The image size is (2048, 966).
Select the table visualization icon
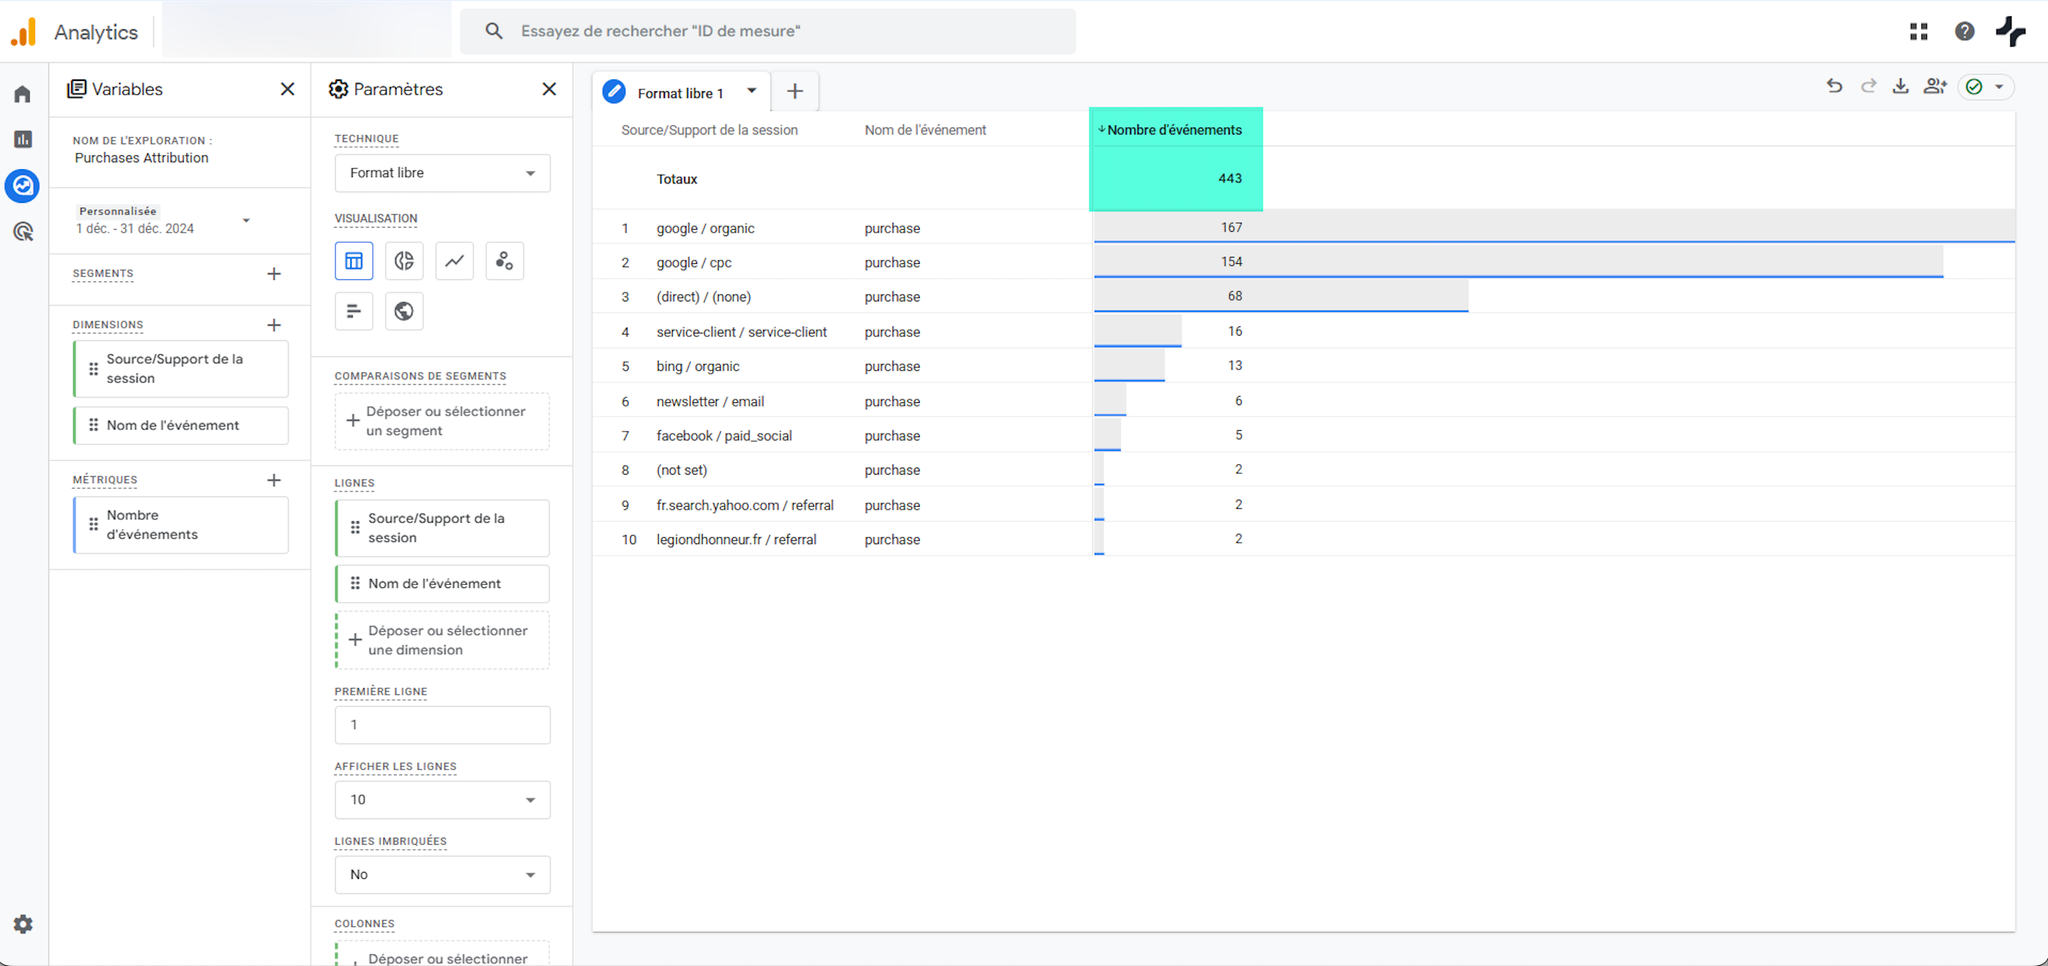(x=354, y=261)
